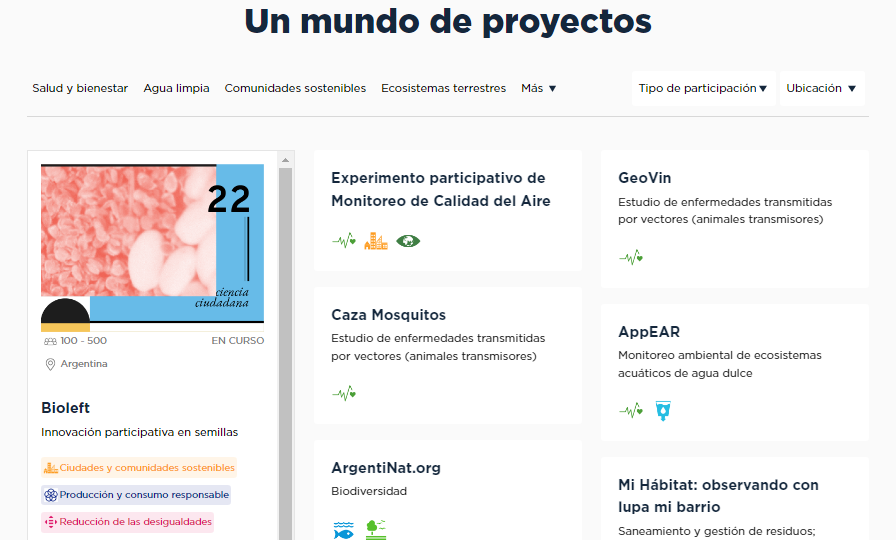Expand the Más category menu
This screenshot has width=896, height=540.
[x=538, y=88]
